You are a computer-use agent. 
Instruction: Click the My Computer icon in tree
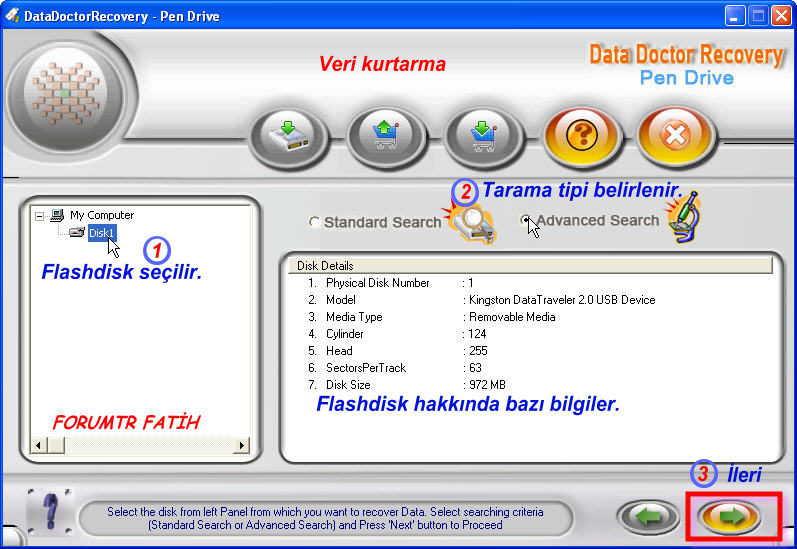point(57,215)
